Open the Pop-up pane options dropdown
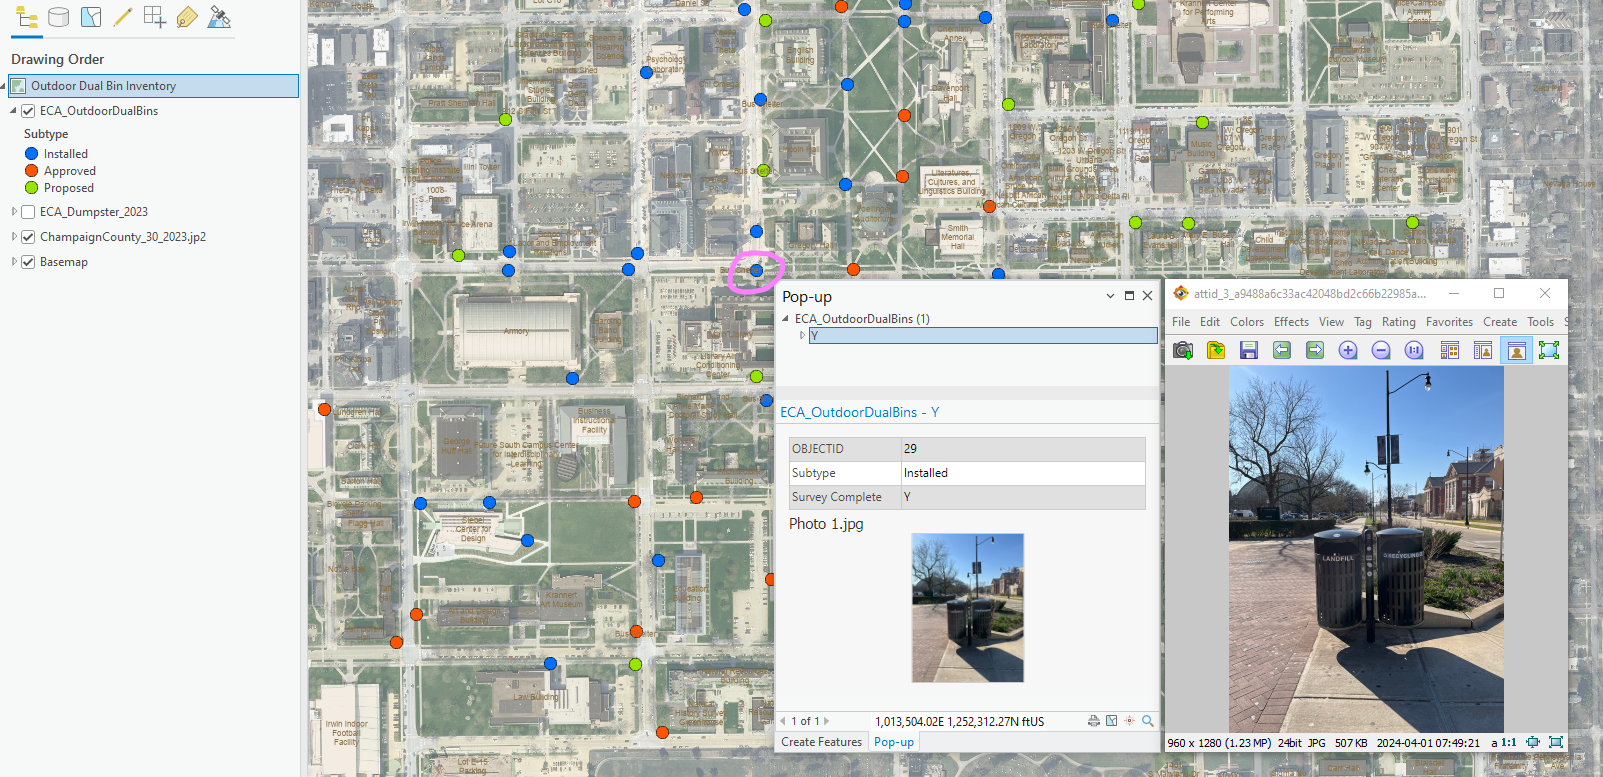 (1110, 296)
